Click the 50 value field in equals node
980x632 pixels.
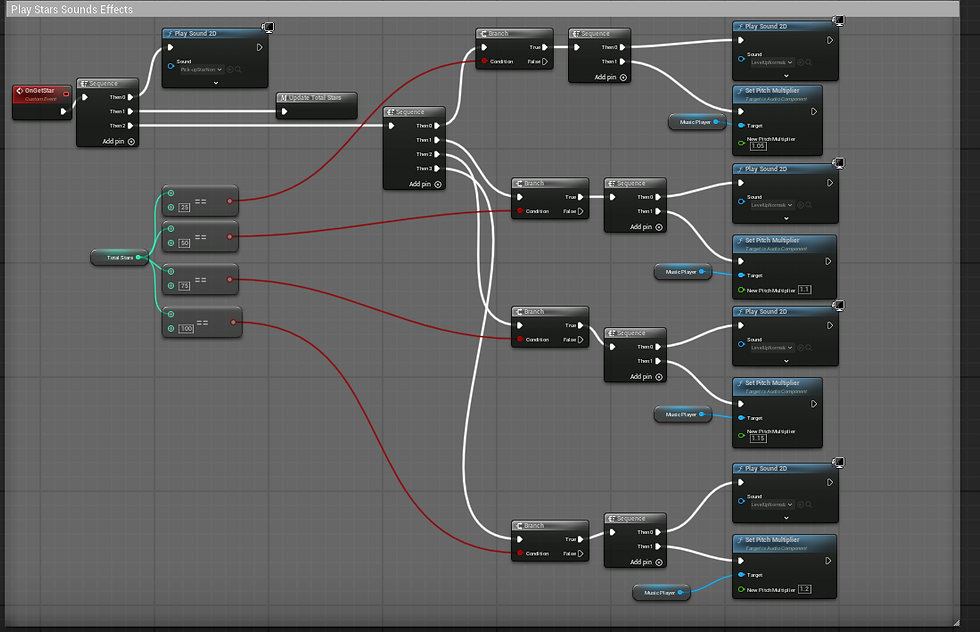click(184, 243)
